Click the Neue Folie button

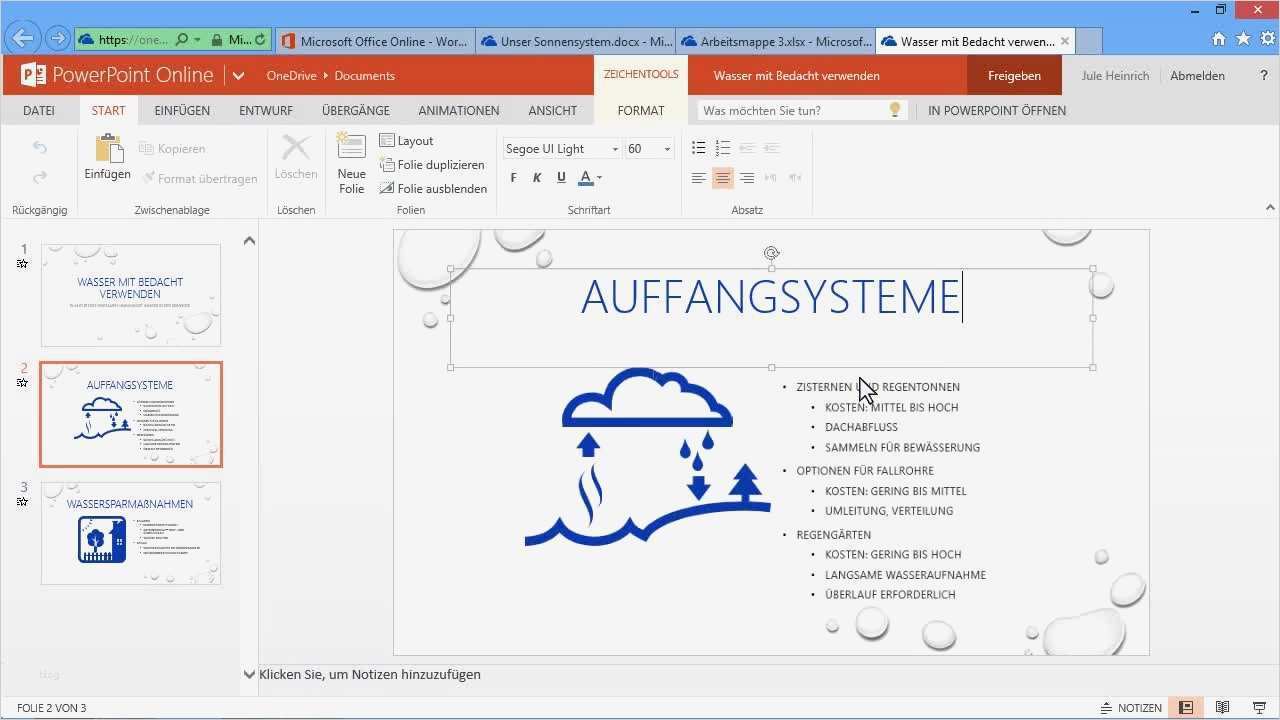pos(351,165)
